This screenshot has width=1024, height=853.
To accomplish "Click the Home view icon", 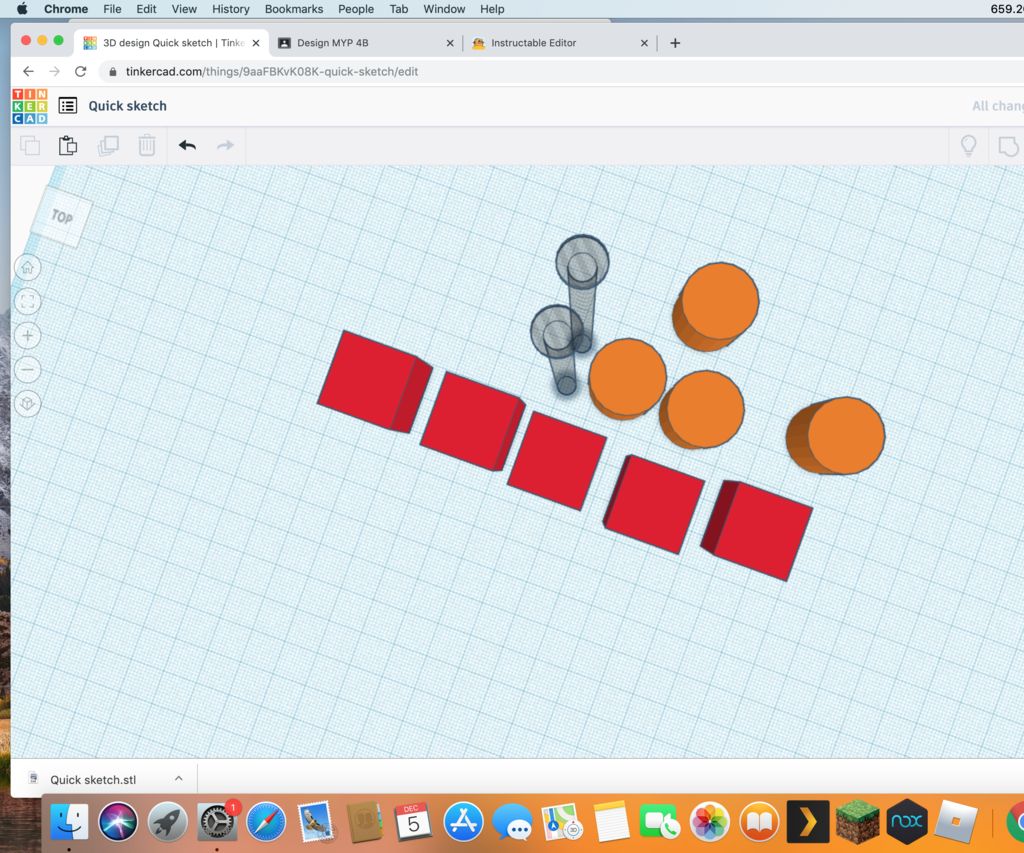I will pos(27,267).
